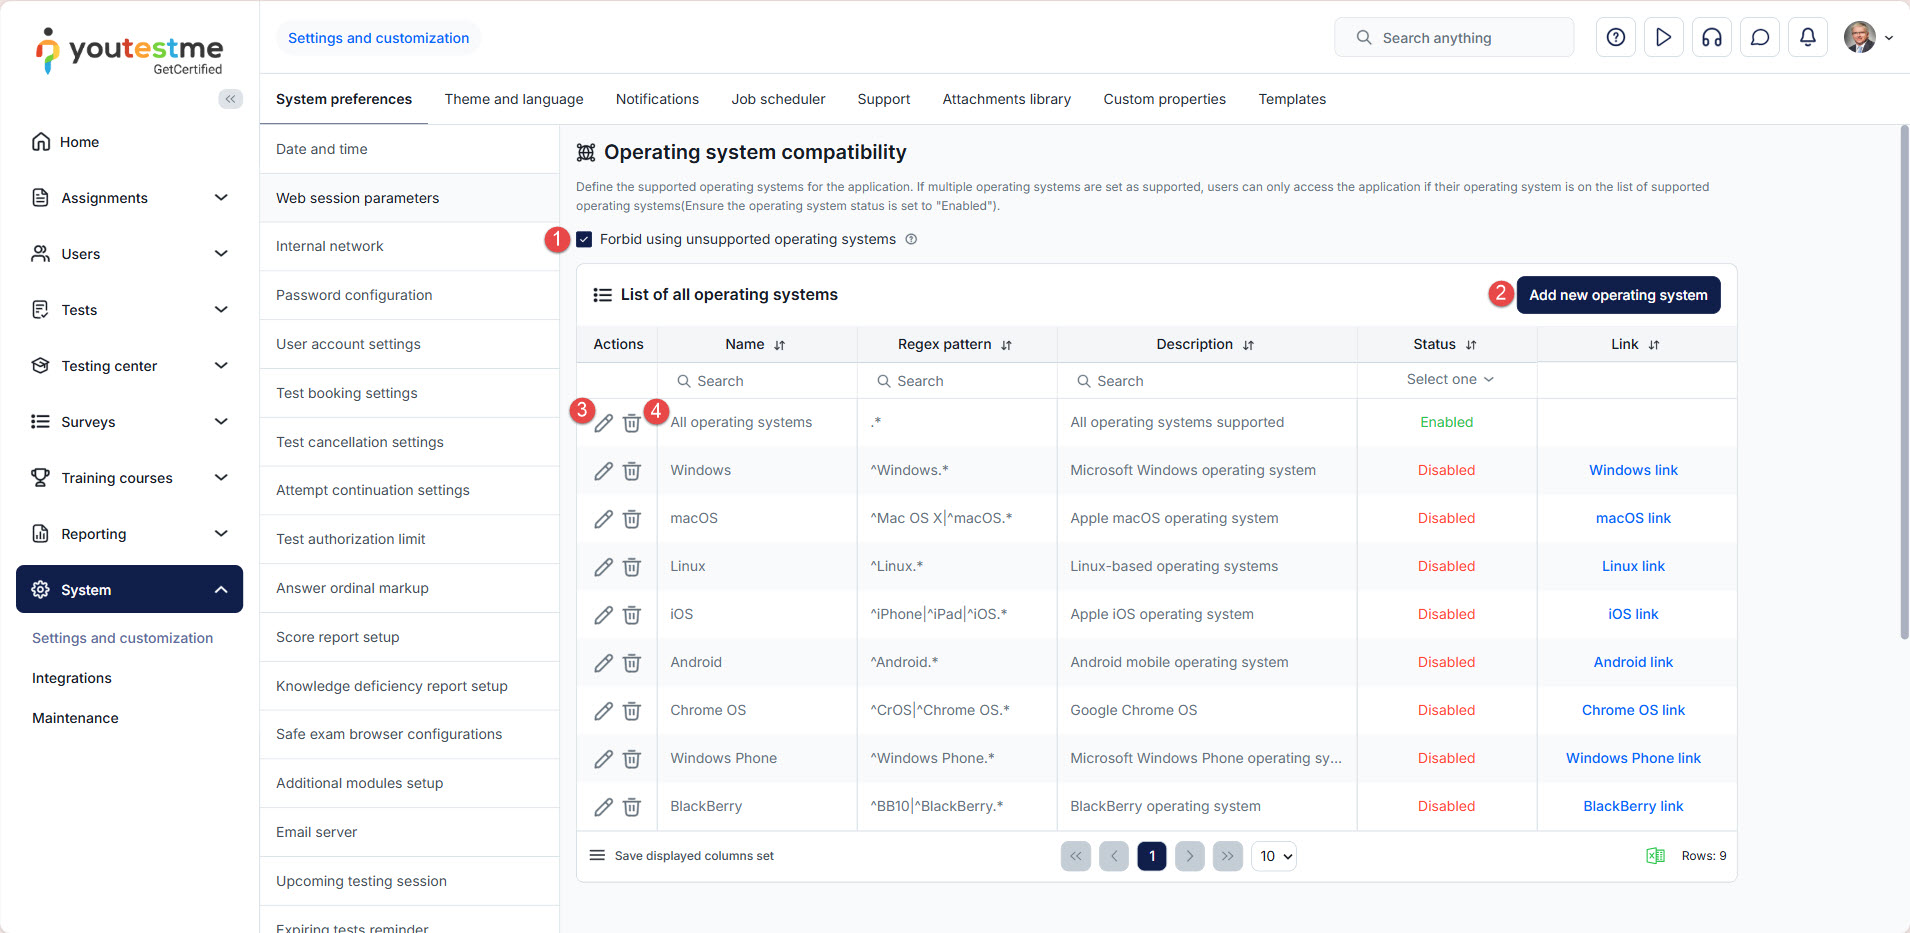Export table using Excel icon
The height and width of the screenshot is (933, 1910).
coord(1655,856)
